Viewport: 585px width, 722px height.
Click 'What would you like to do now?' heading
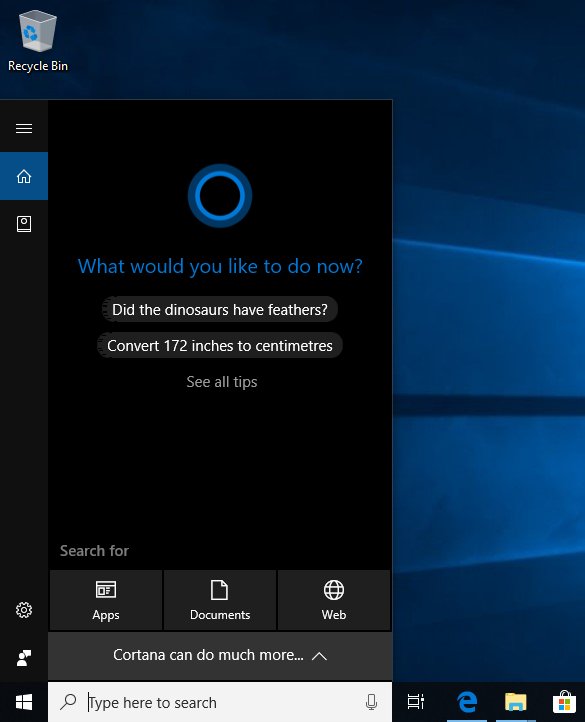click(x=220, y=266)
